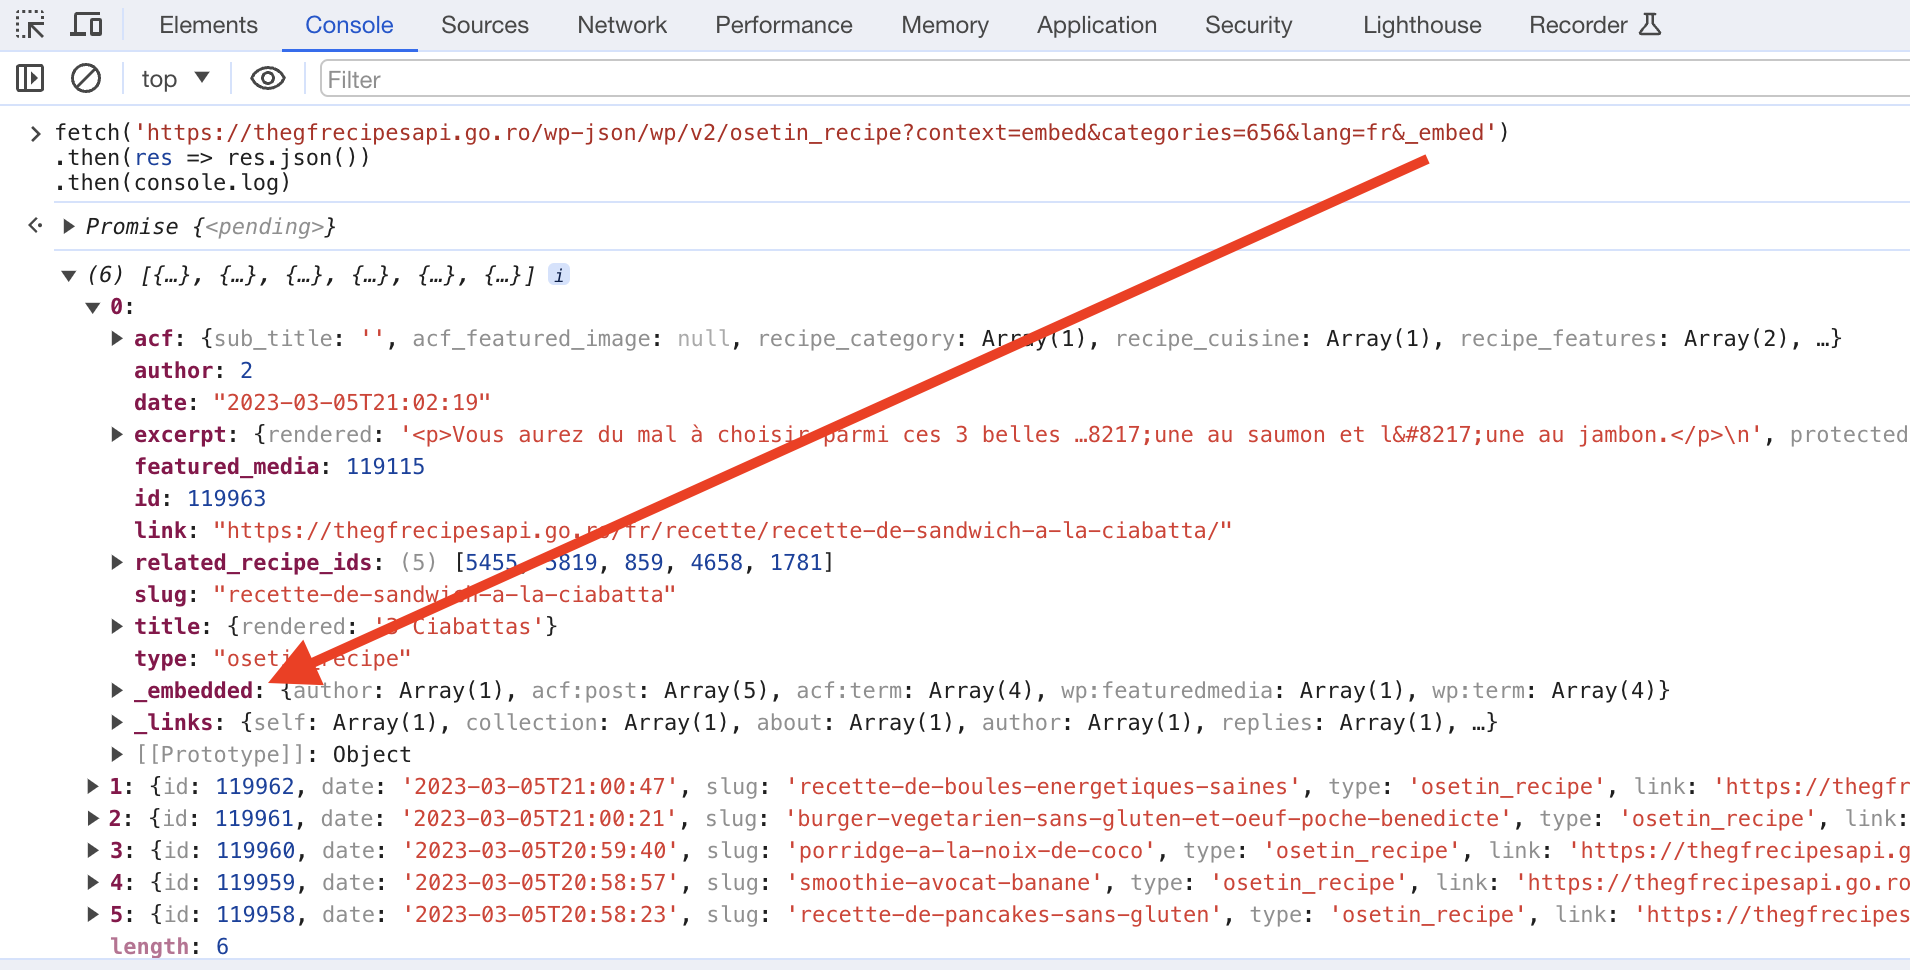Collapse the item 0 object
Viewport: 1910px width, 970px height.
pos(93,307)
